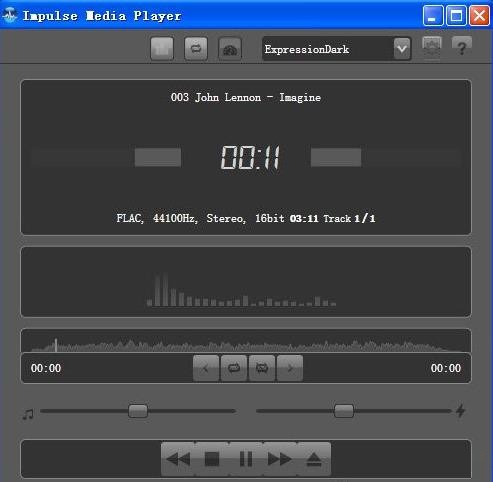This screenshot has height=482, width=493.
Task: Toggle the crossed-out loop clear button
Action: click(x=262, y=368)
